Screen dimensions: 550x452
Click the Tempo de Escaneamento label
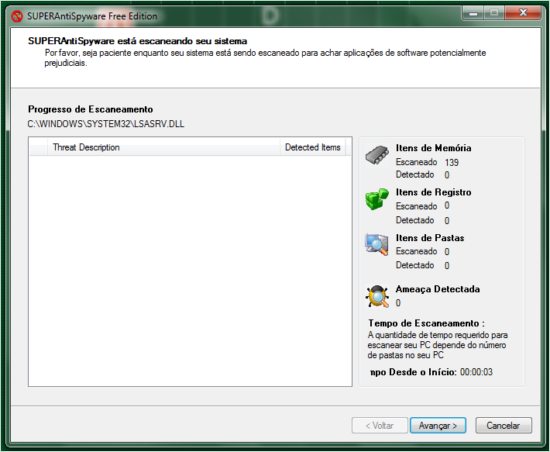pos(426,323)
